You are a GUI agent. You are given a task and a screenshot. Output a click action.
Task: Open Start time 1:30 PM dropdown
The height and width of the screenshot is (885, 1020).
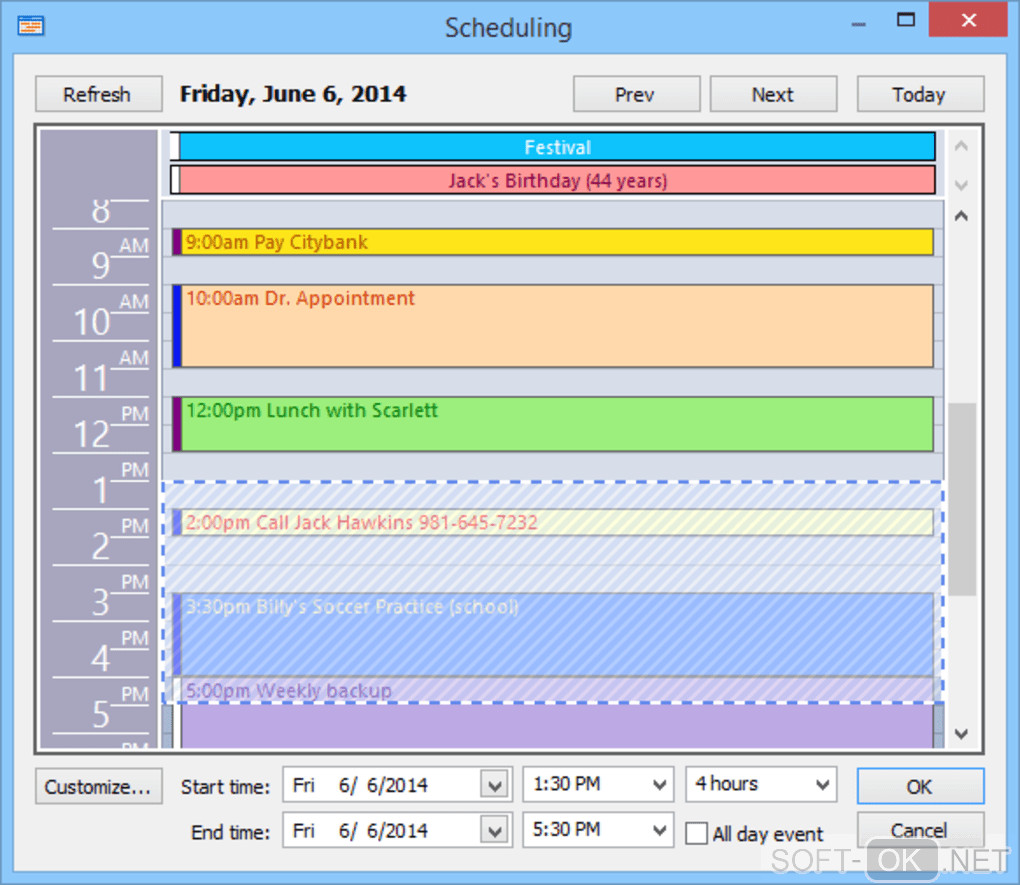click(660, 785)
